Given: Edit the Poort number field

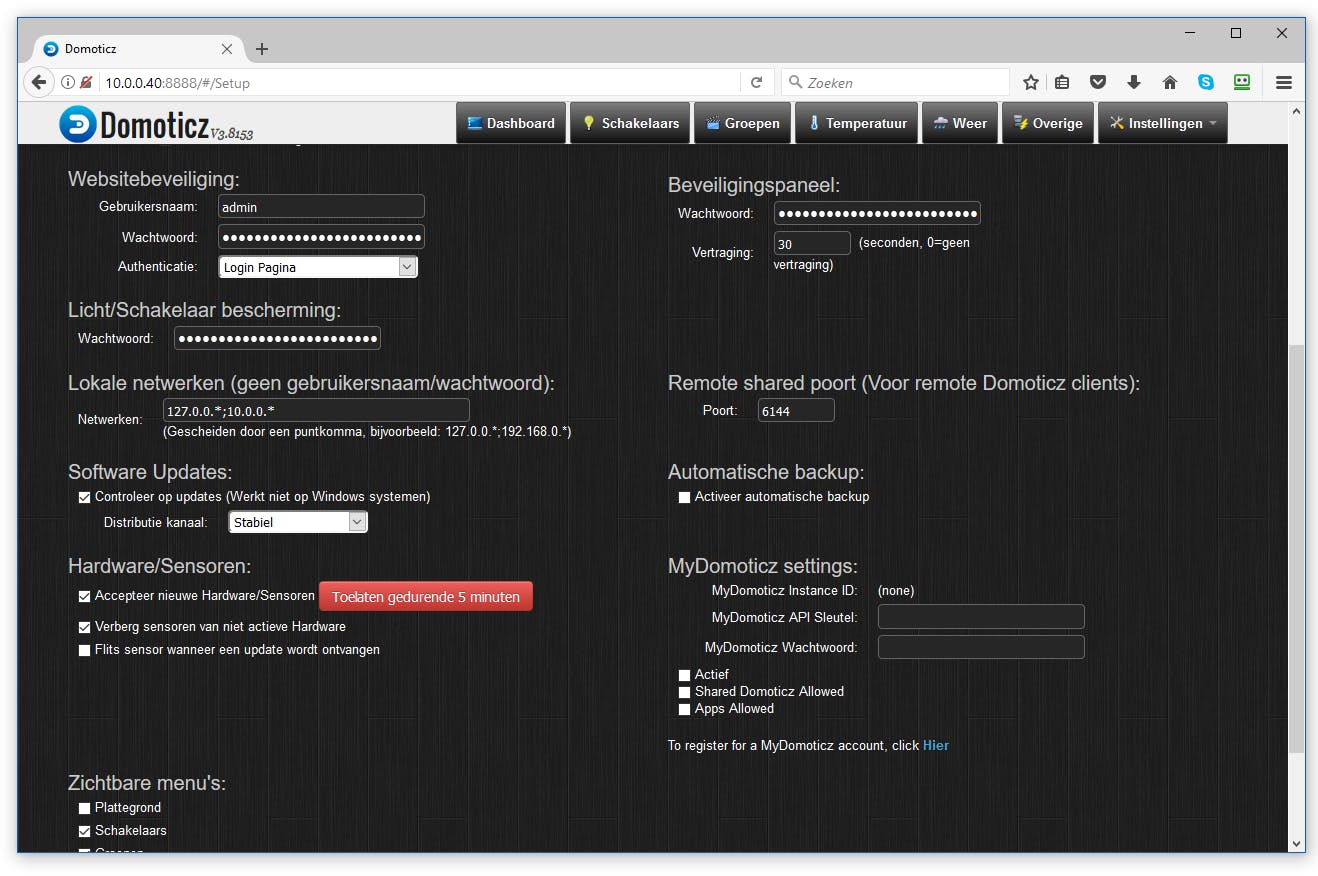Looking at the screenshot, I should [x=796, y=410].
